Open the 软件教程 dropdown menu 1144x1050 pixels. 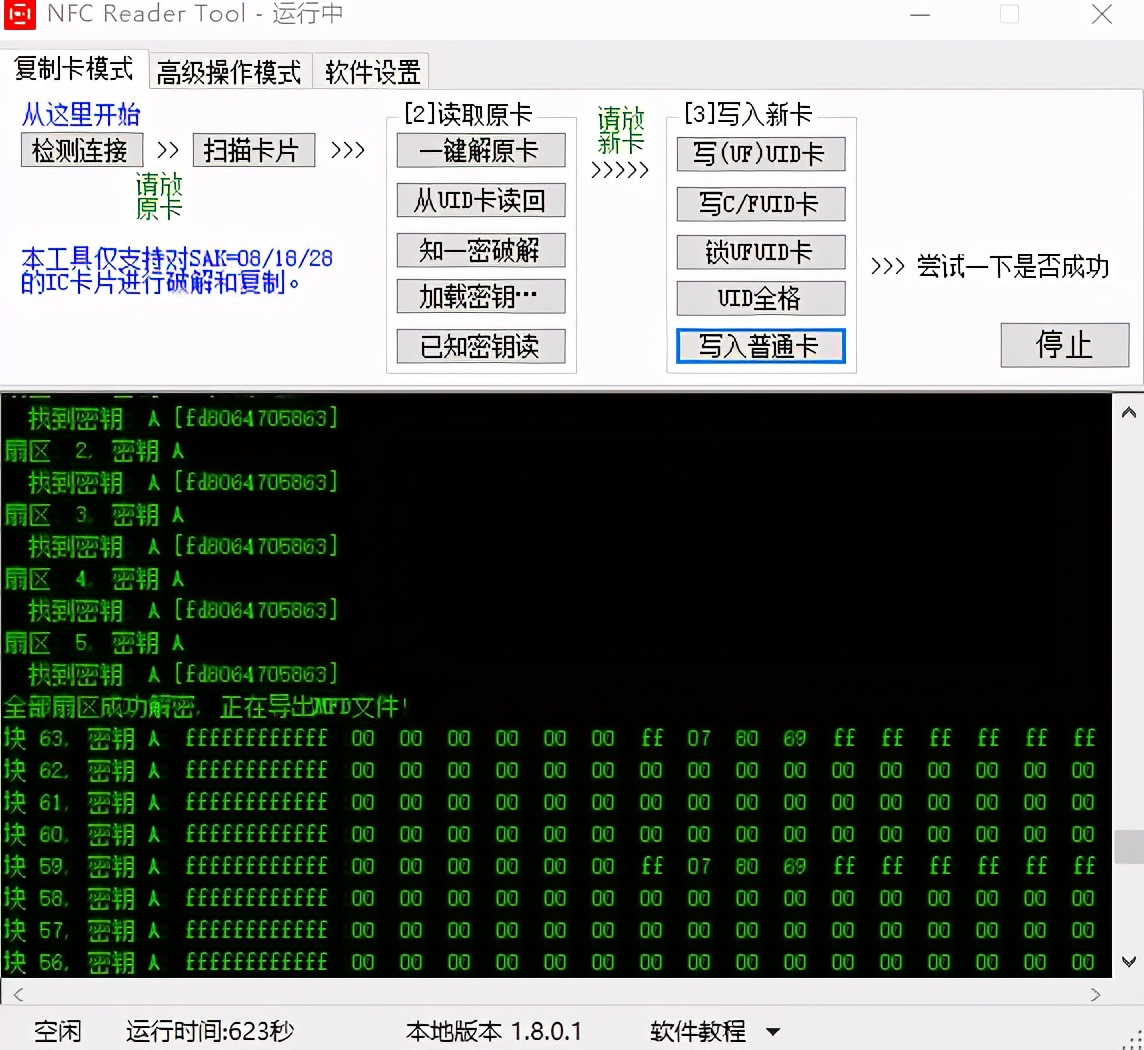(710, 1031)
